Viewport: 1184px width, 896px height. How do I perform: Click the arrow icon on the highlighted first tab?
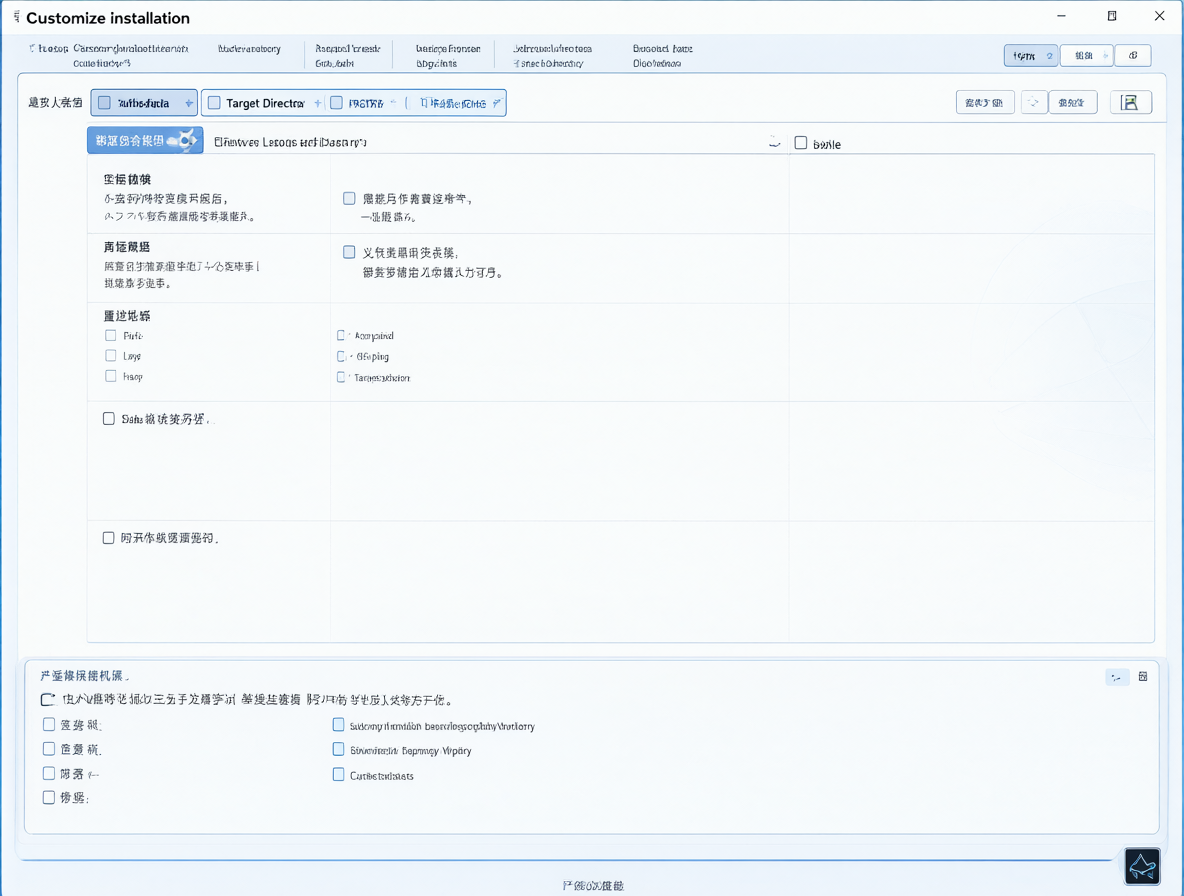[x=189, y=103]
